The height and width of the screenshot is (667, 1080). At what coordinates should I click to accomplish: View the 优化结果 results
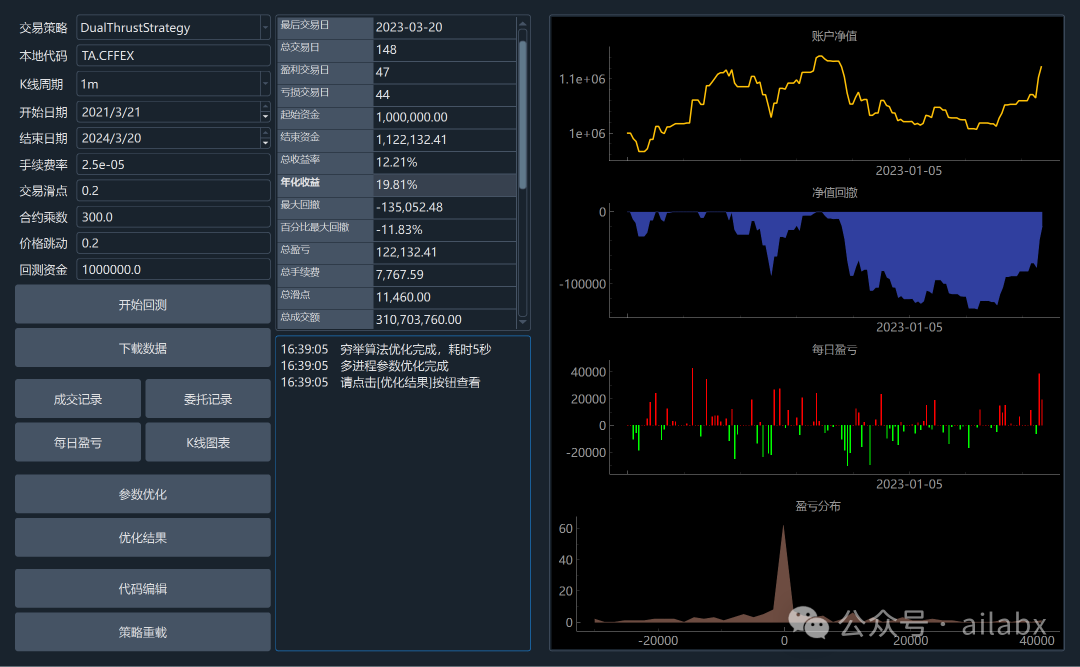pyautogui.click(x=143, y=537)
